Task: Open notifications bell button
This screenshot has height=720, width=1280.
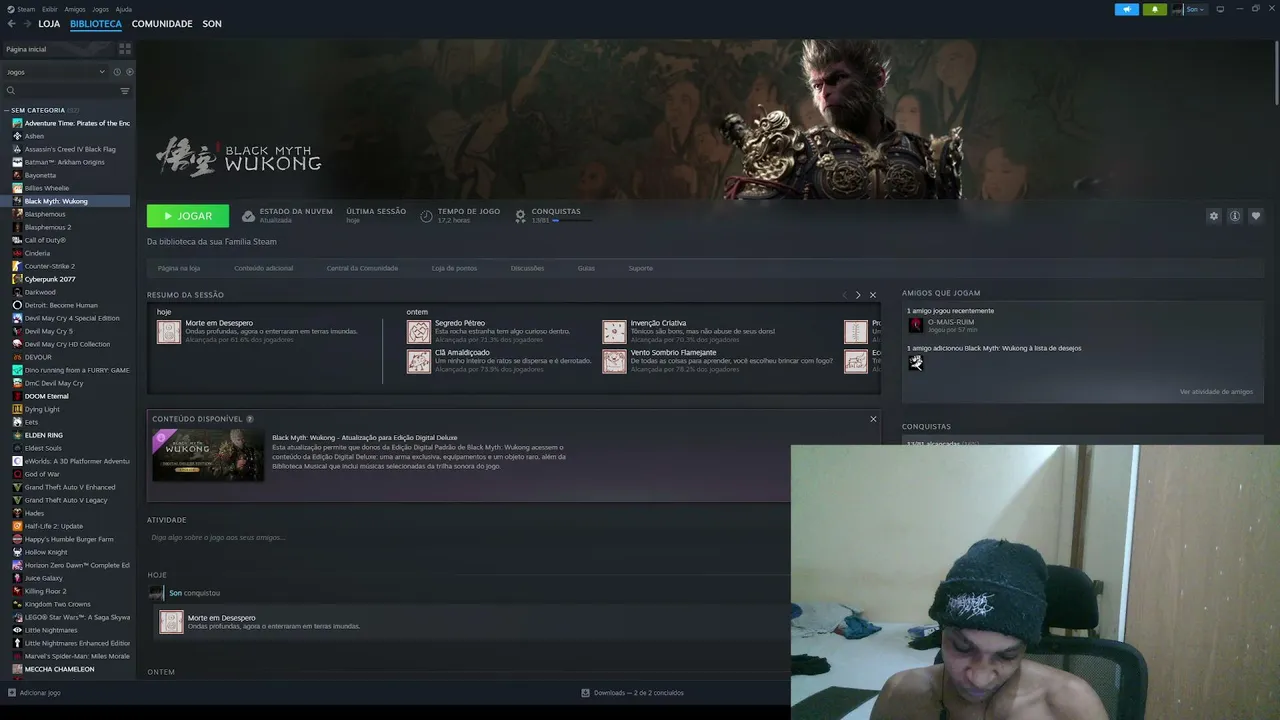Action: tap(1155, 9)
